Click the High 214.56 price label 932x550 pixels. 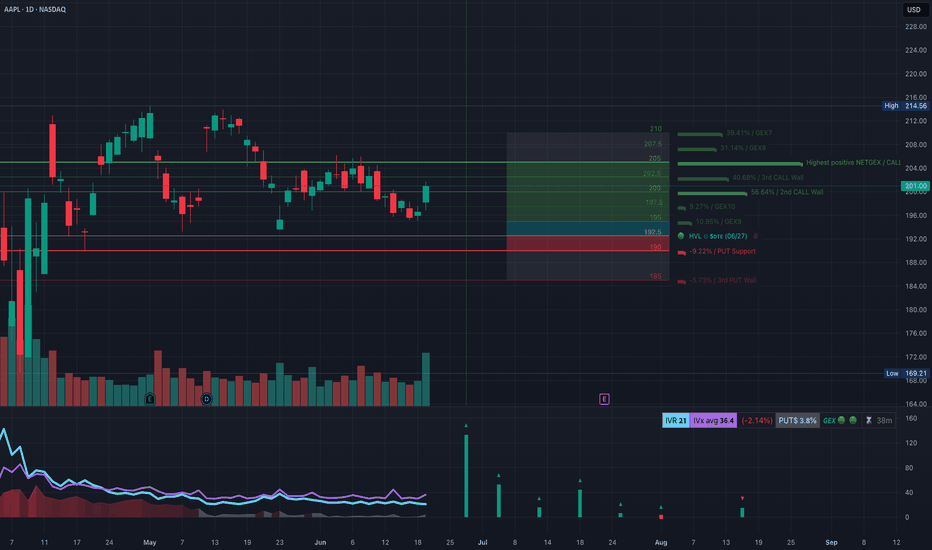(906, 106)
